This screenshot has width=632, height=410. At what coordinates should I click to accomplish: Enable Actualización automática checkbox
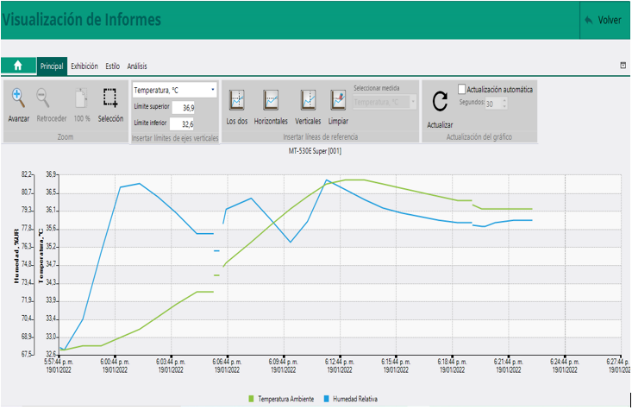462,89
